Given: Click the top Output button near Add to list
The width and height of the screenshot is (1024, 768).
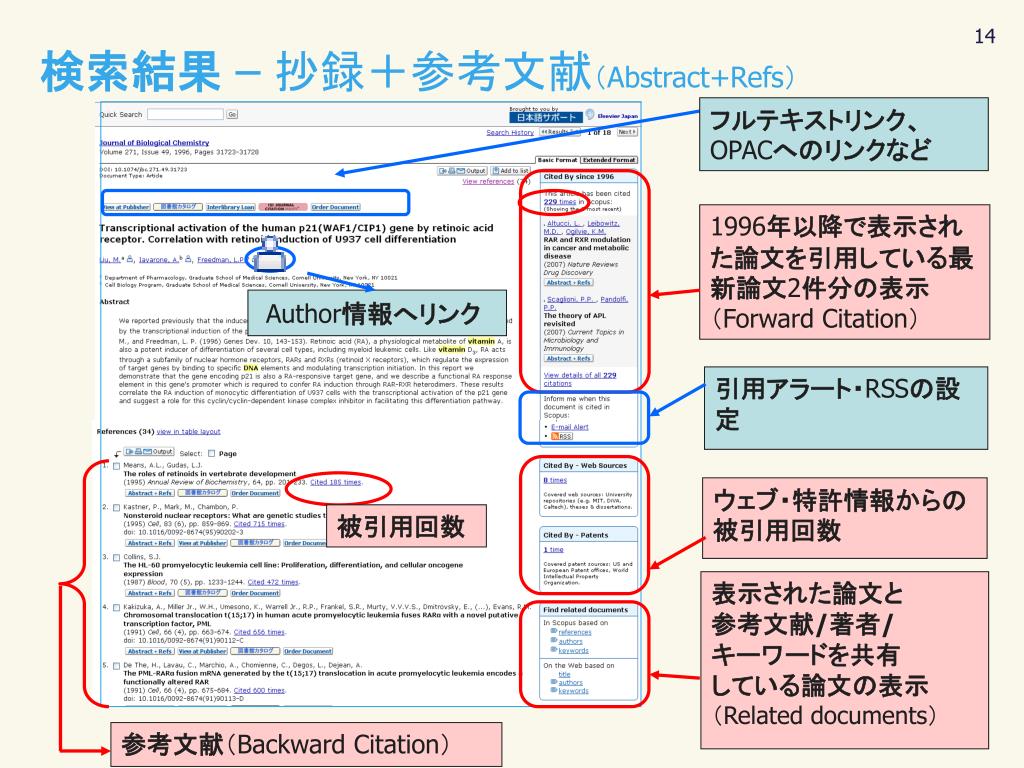Looking at the screenshot, I should [x=462, y=171].
